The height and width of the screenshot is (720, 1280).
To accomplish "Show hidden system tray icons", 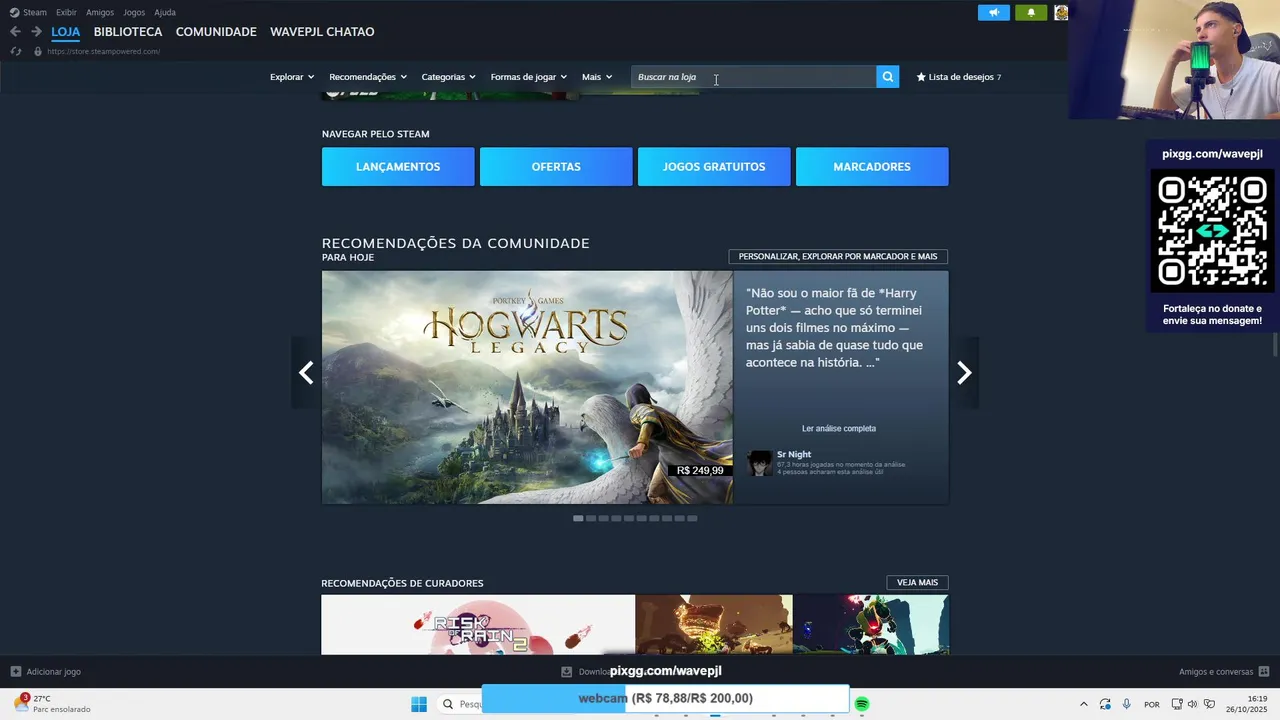I will coord(1083,704).
